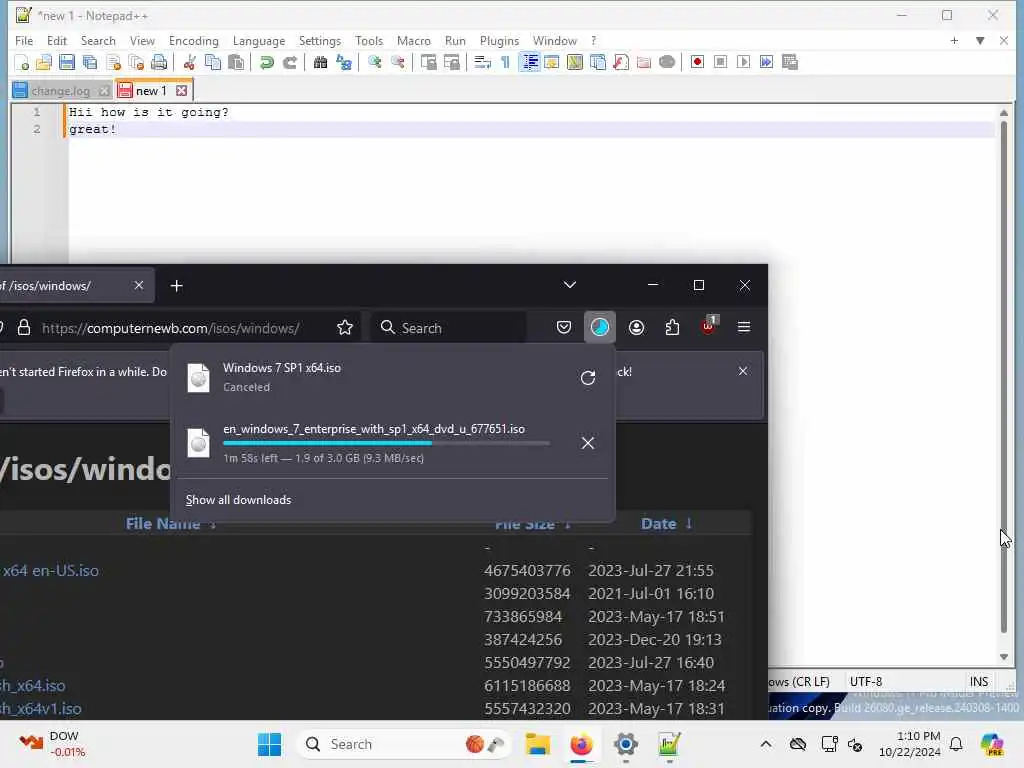
Task: Open the Macro menu
Action: [413, 40]
